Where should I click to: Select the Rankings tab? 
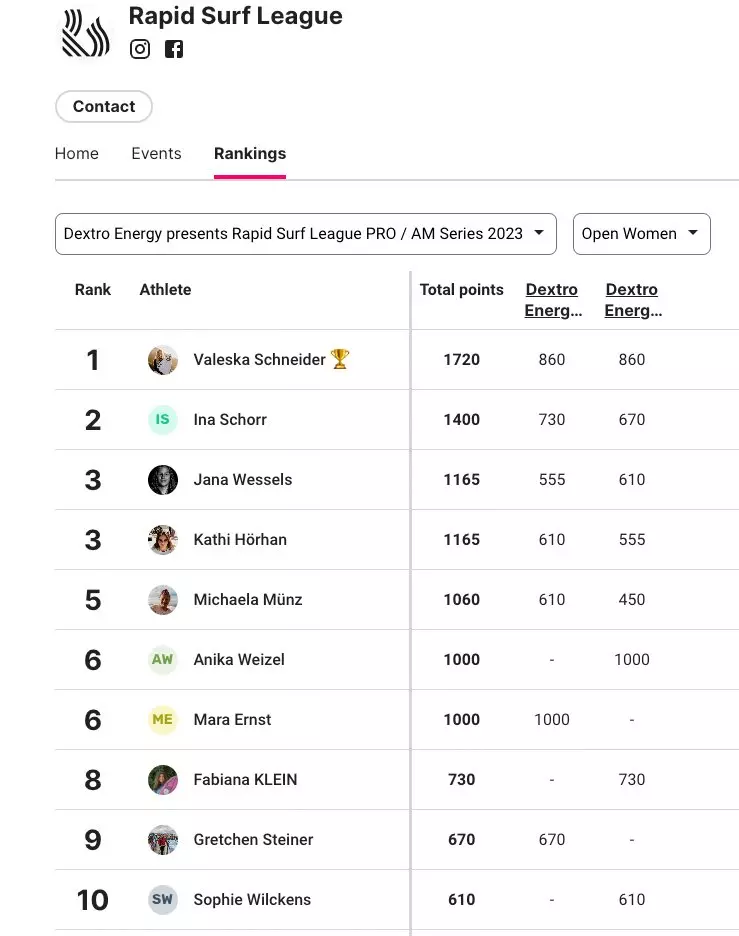click(250, 154)
